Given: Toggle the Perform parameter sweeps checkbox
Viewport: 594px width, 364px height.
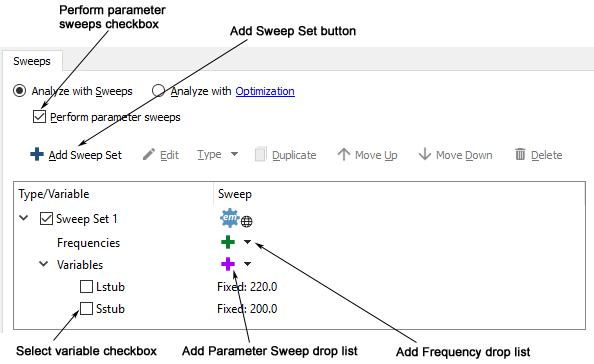Looking at the screenshot, I should pos(39,117).
